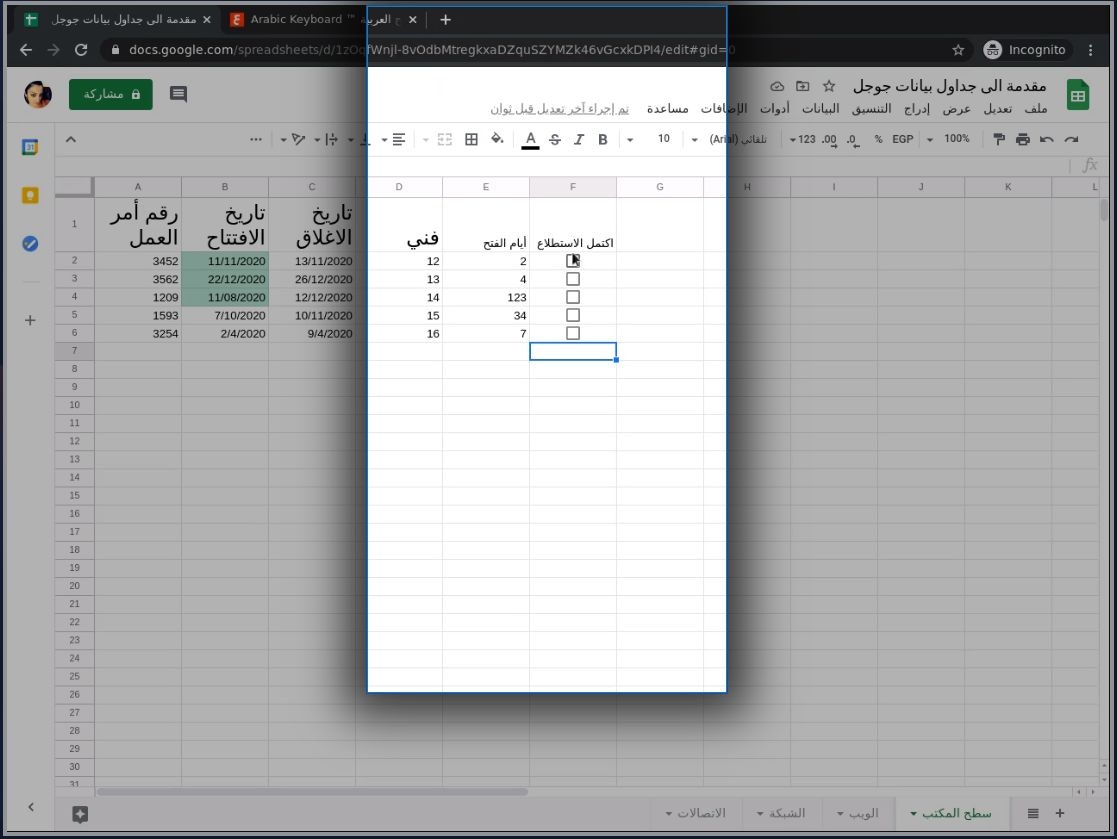Open the مساعدة (Help) menu
1117x839 pixels.
pos(667,108)
